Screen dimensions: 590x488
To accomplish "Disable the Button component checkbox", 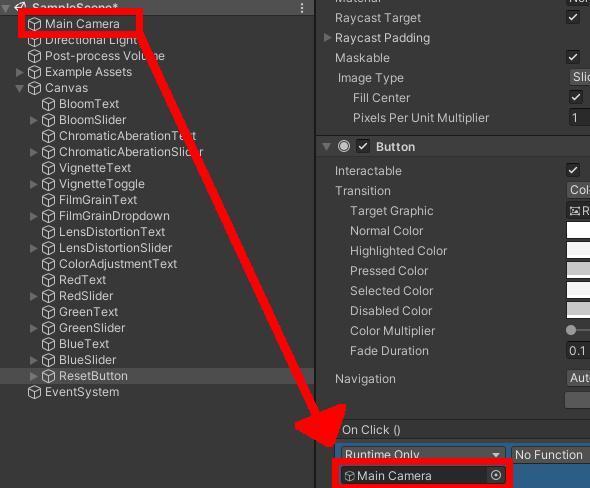I will [363, 146].
